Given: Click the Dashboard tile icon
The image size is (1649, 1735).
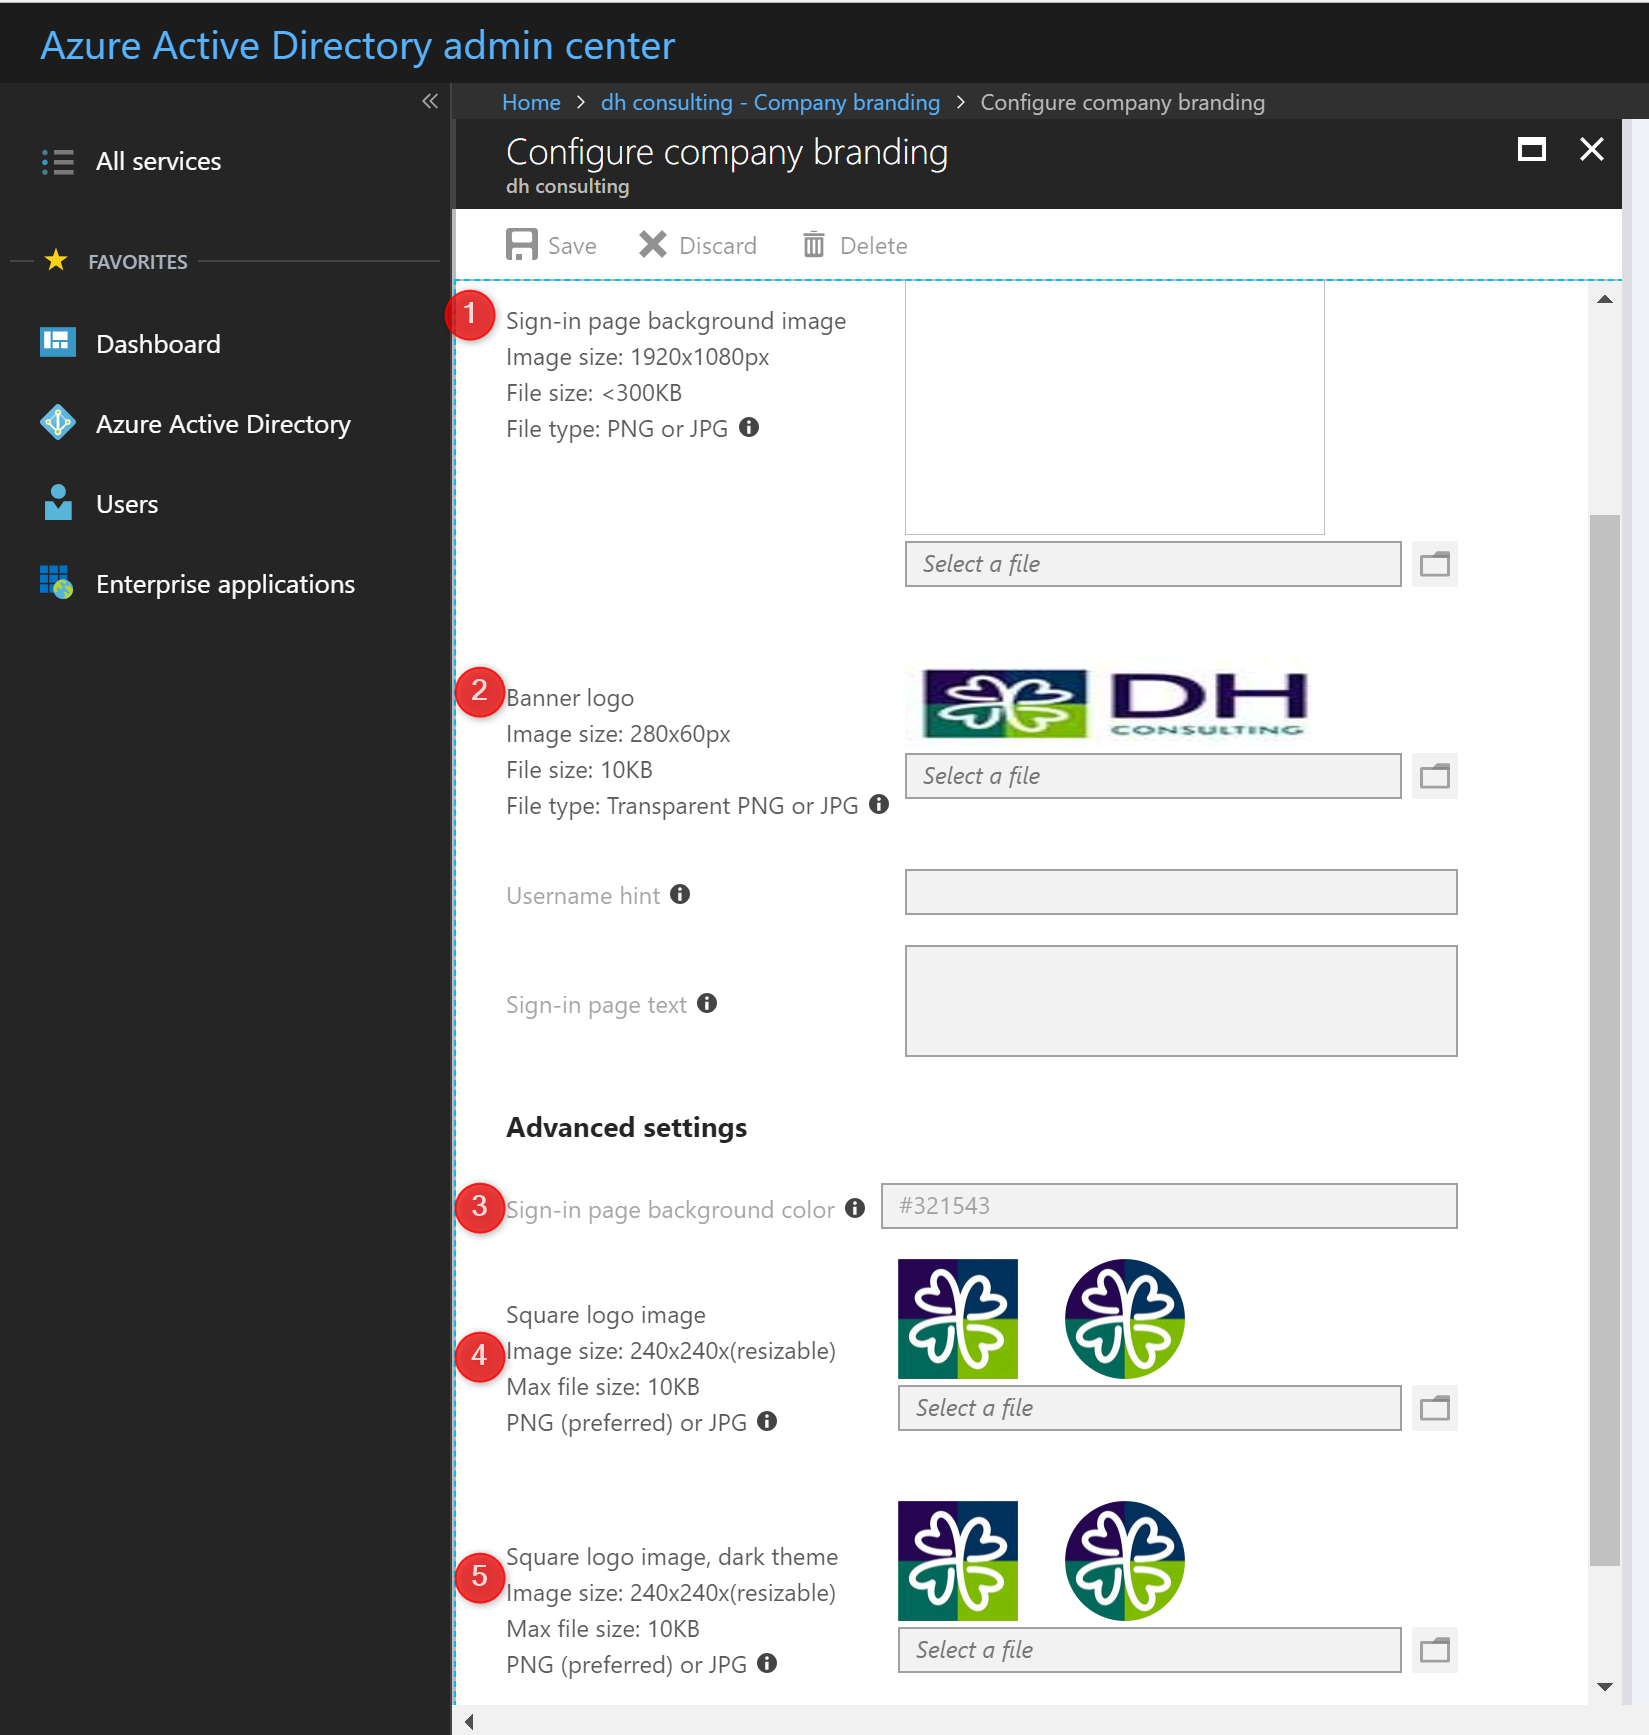Looking at the screenshot, I should (x=58, y=342).
